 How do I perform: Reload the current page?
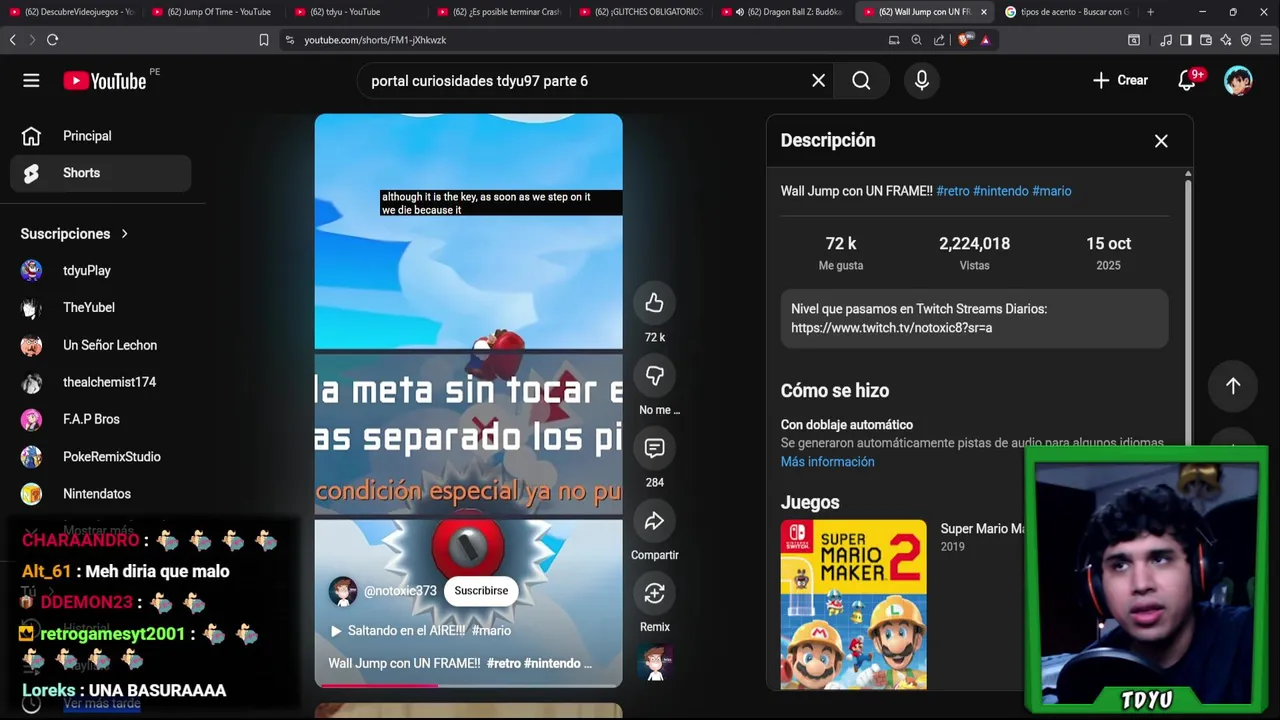pyautogui.click(x=52, y=40)
